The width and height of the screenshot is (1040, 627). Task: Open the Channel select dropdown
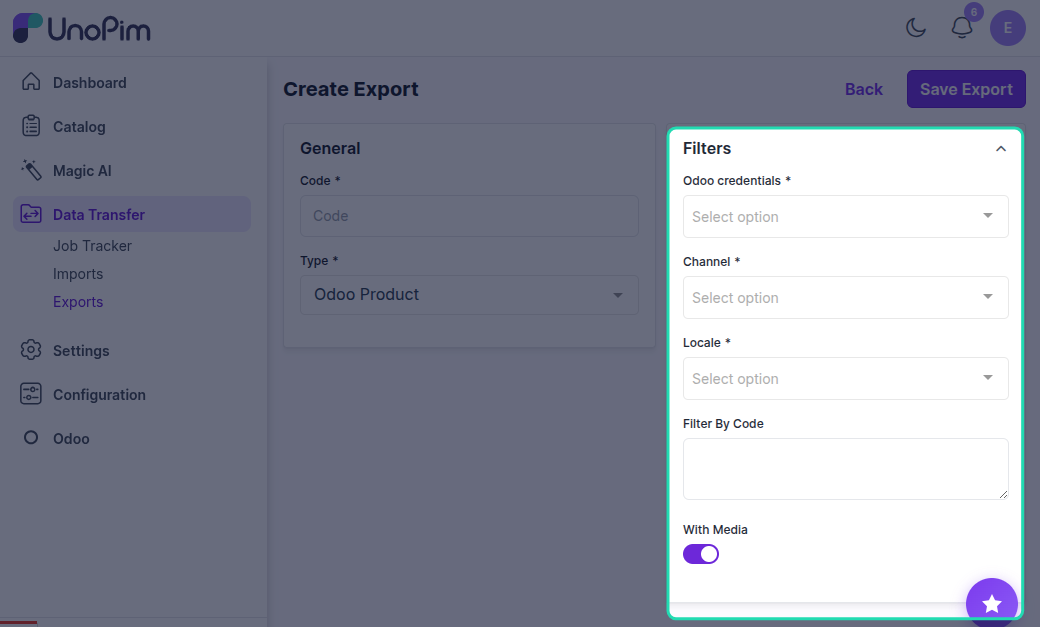[x=846, y=297]
